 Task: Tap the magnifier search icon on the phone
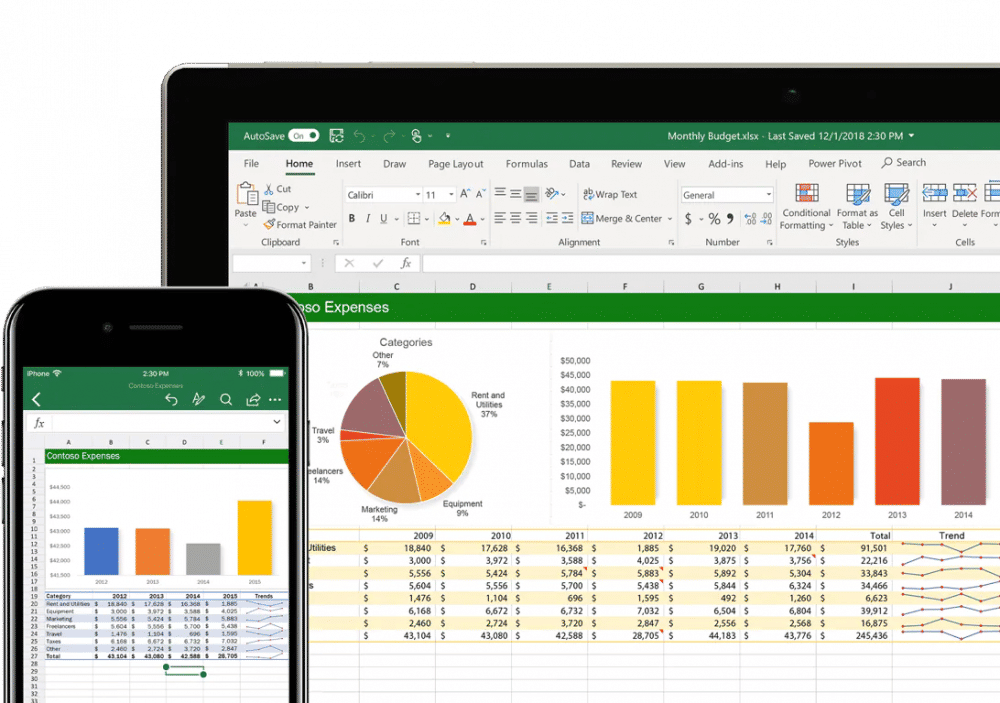(226, 400)
